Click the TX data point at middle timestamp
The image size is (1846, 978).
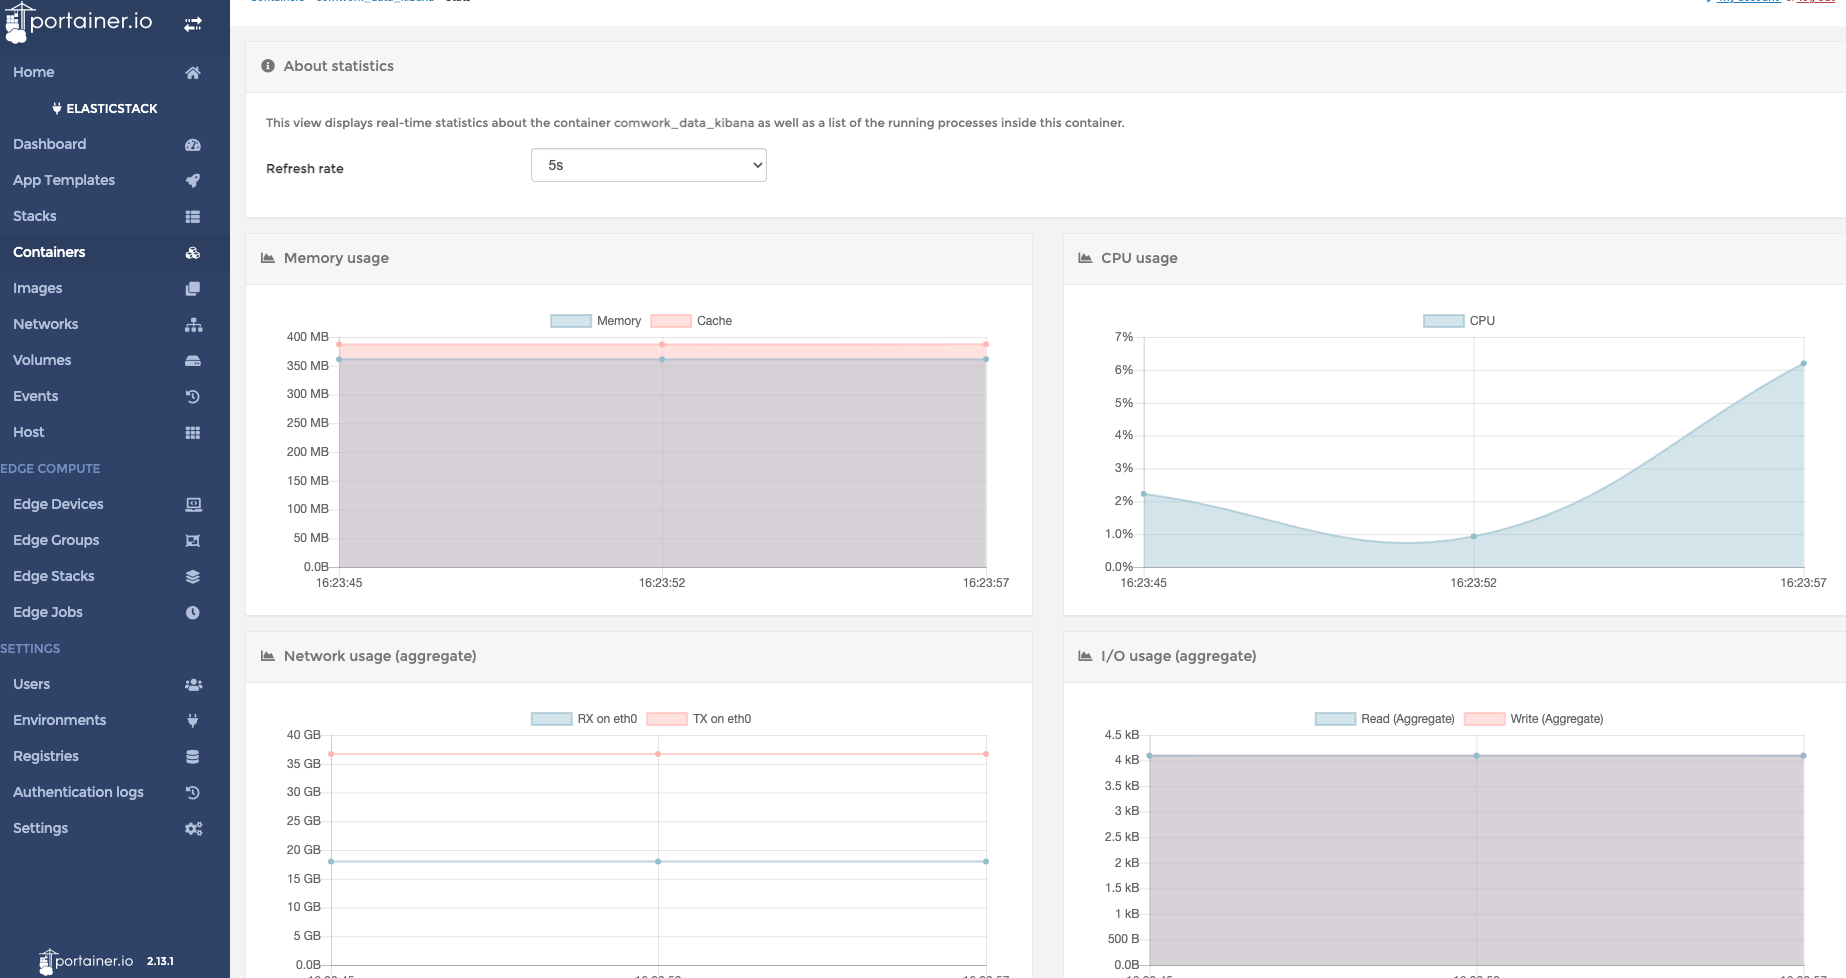tap(658, 754)
